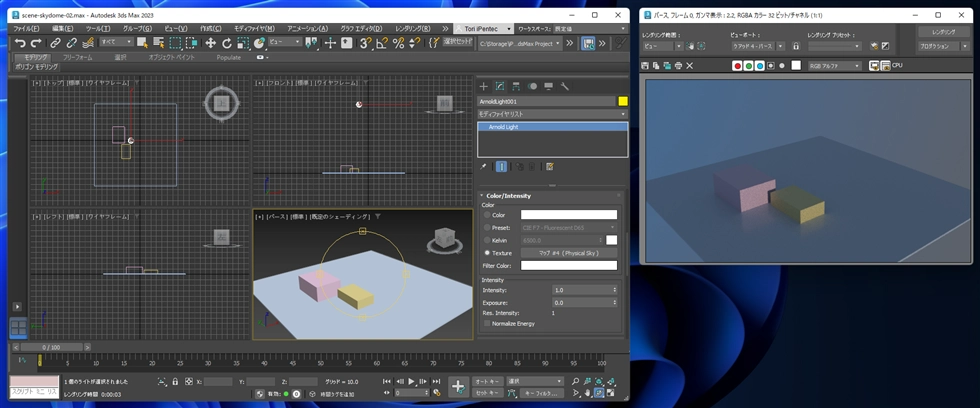Click the Intensity value field
Screen dimensions: 980x408
(x=582, y=290)
